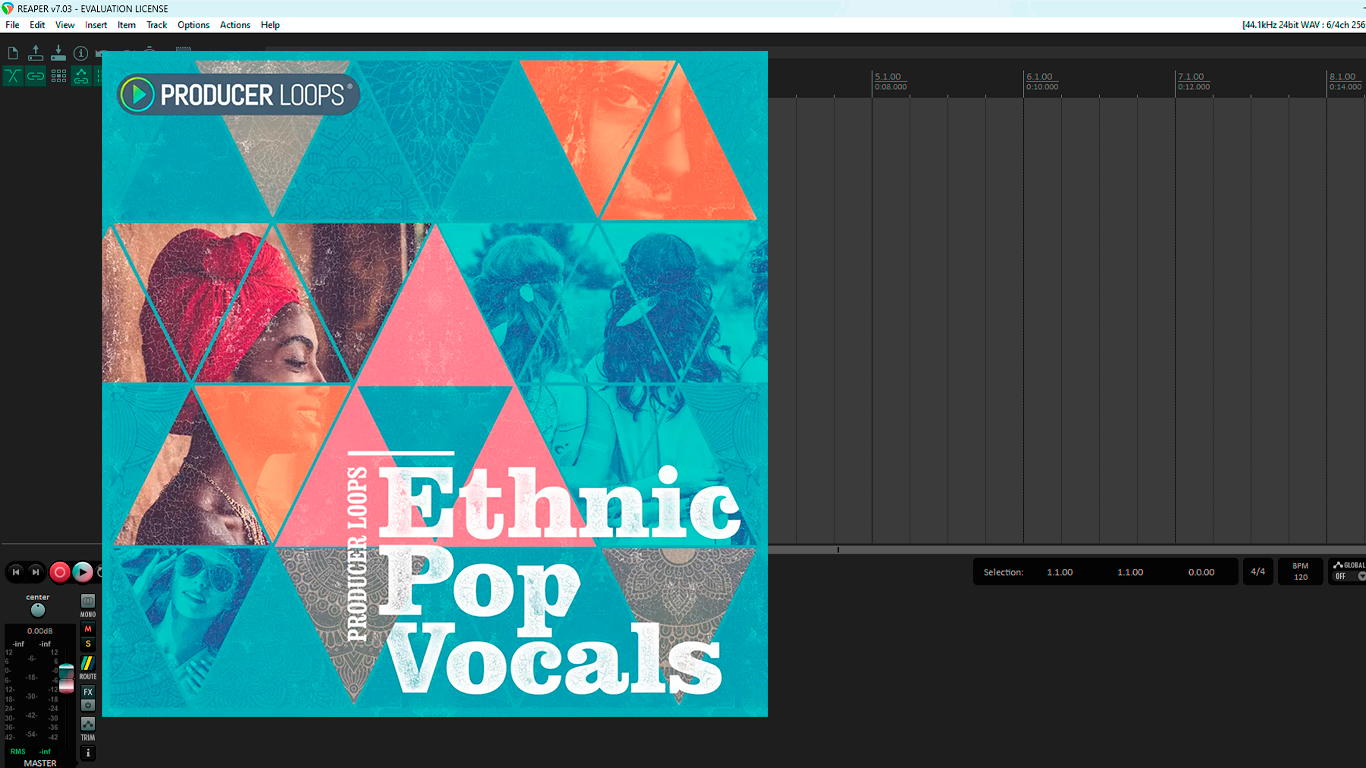
Task: Go to project start transport button
Action: (x=16, y=572)
